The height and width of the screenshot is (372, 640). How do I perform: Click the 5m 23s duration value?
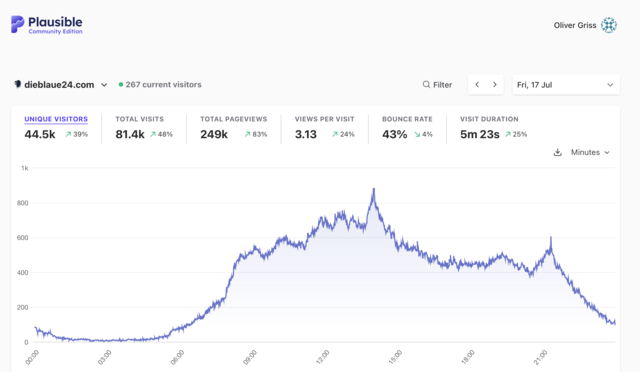(x=480, y=134)
